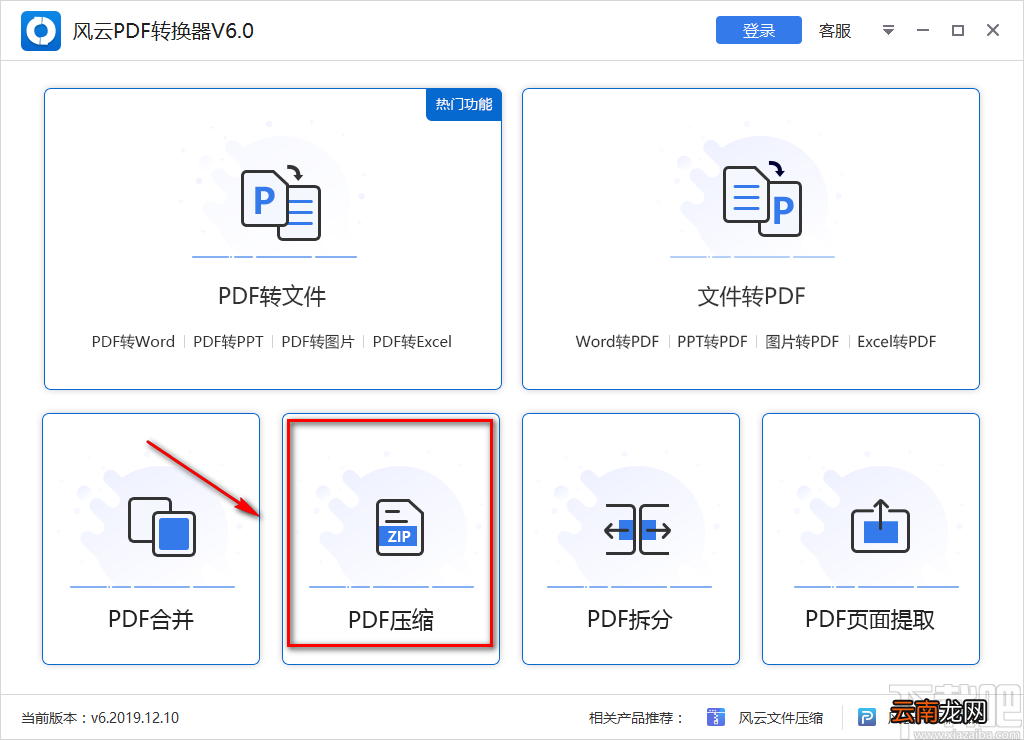Click the PDF拆分 label

630,619
